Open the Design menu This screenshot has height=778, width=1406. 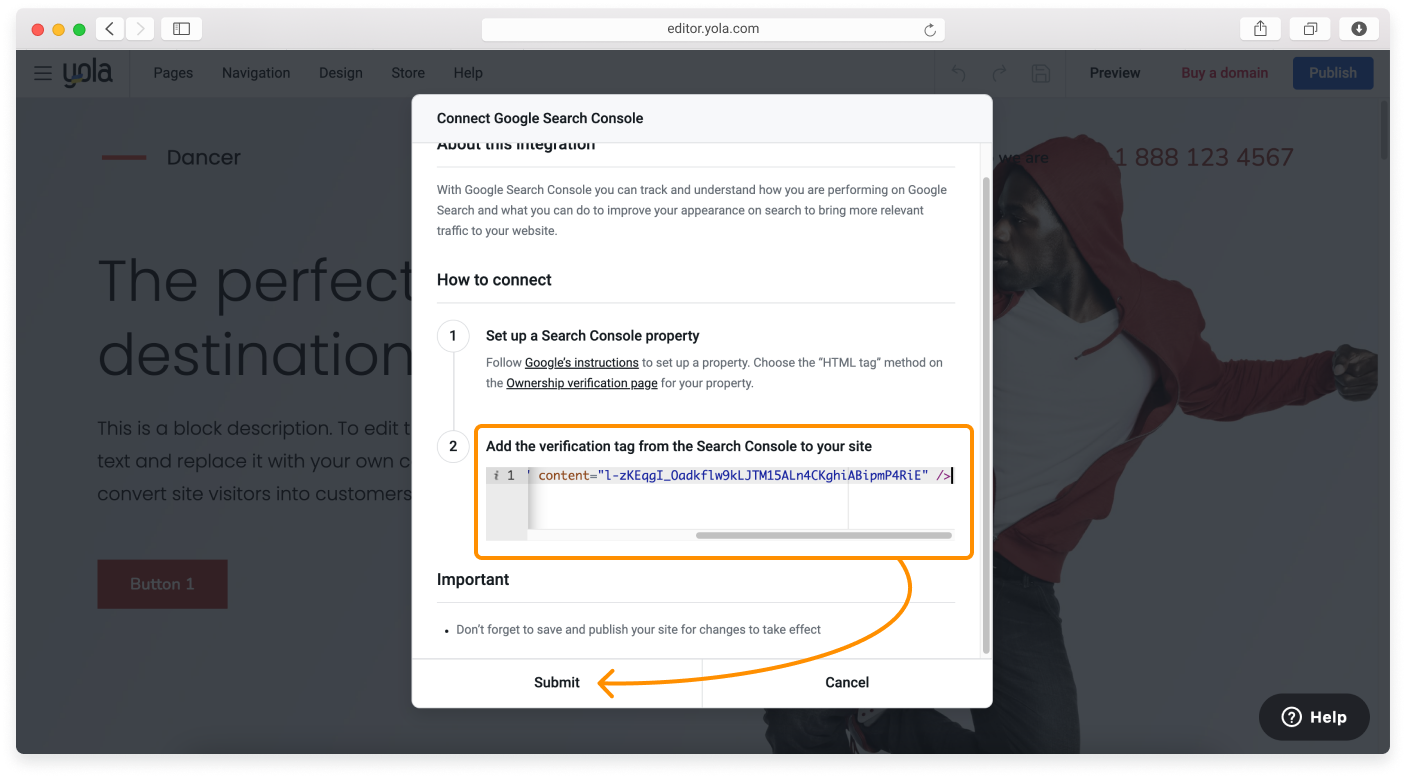point(340,73)
